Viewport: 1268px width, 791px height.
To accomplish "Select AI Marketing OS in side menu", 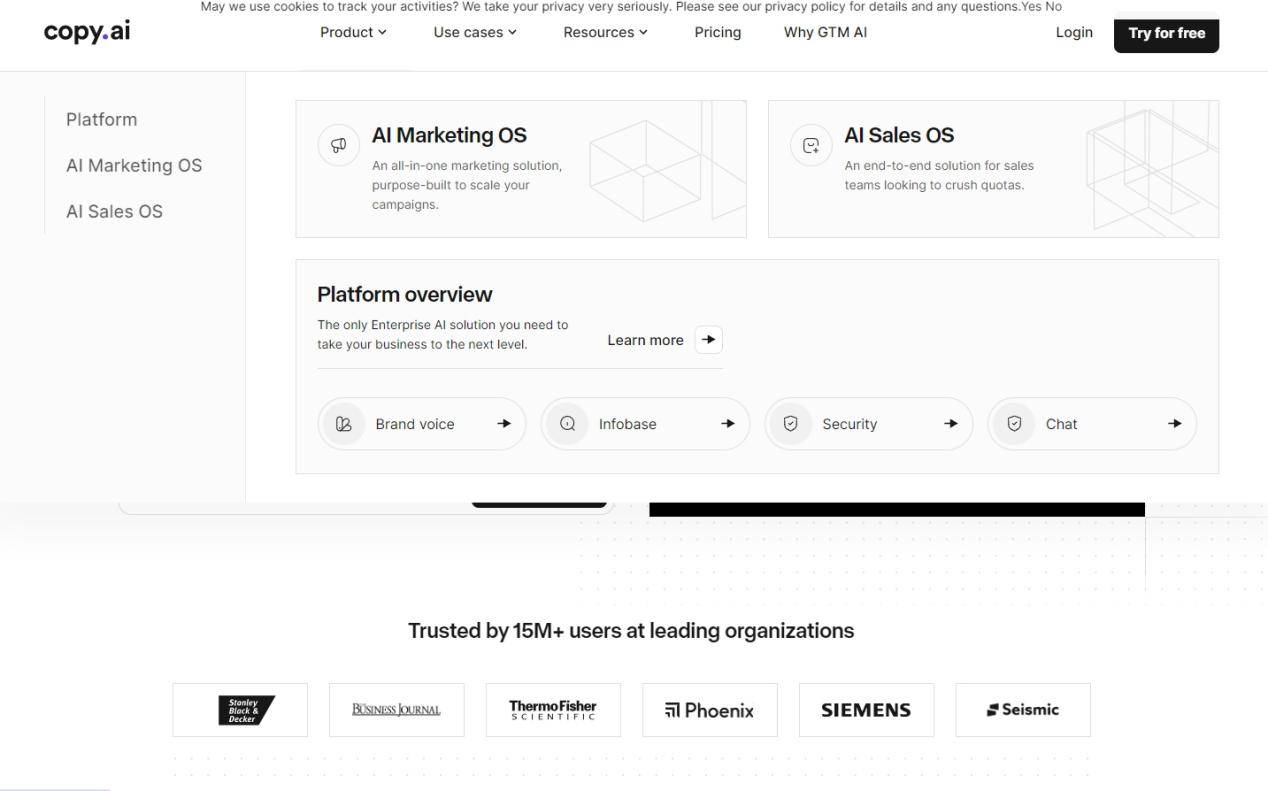I will 134,165.
